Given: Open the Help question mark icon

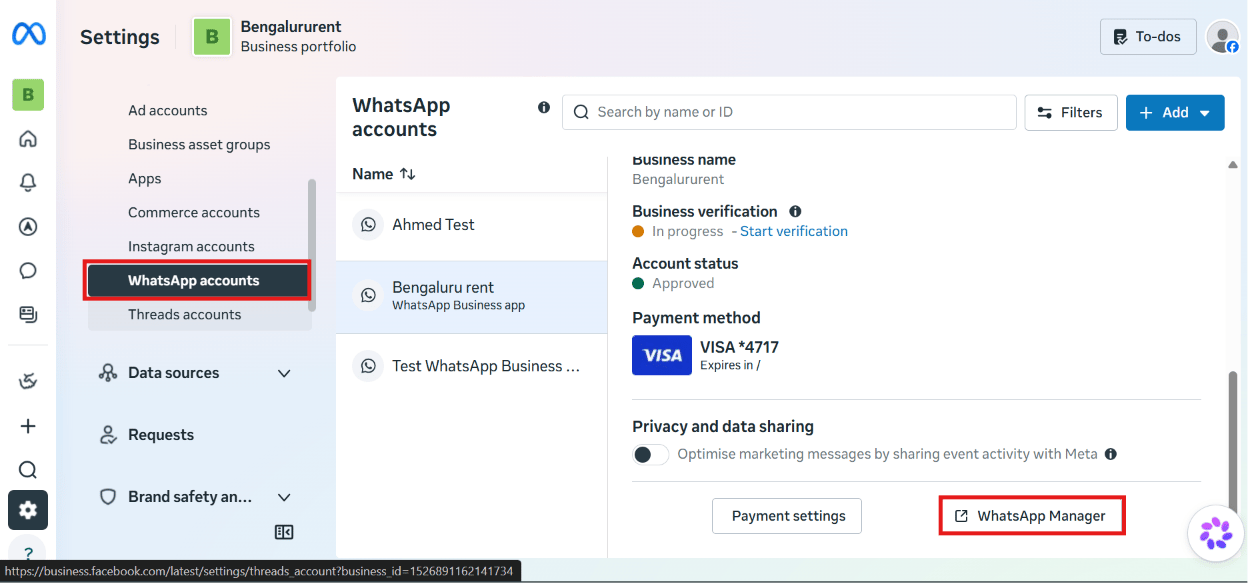Looking at the screenshot, I should click(x=28, y=552).
